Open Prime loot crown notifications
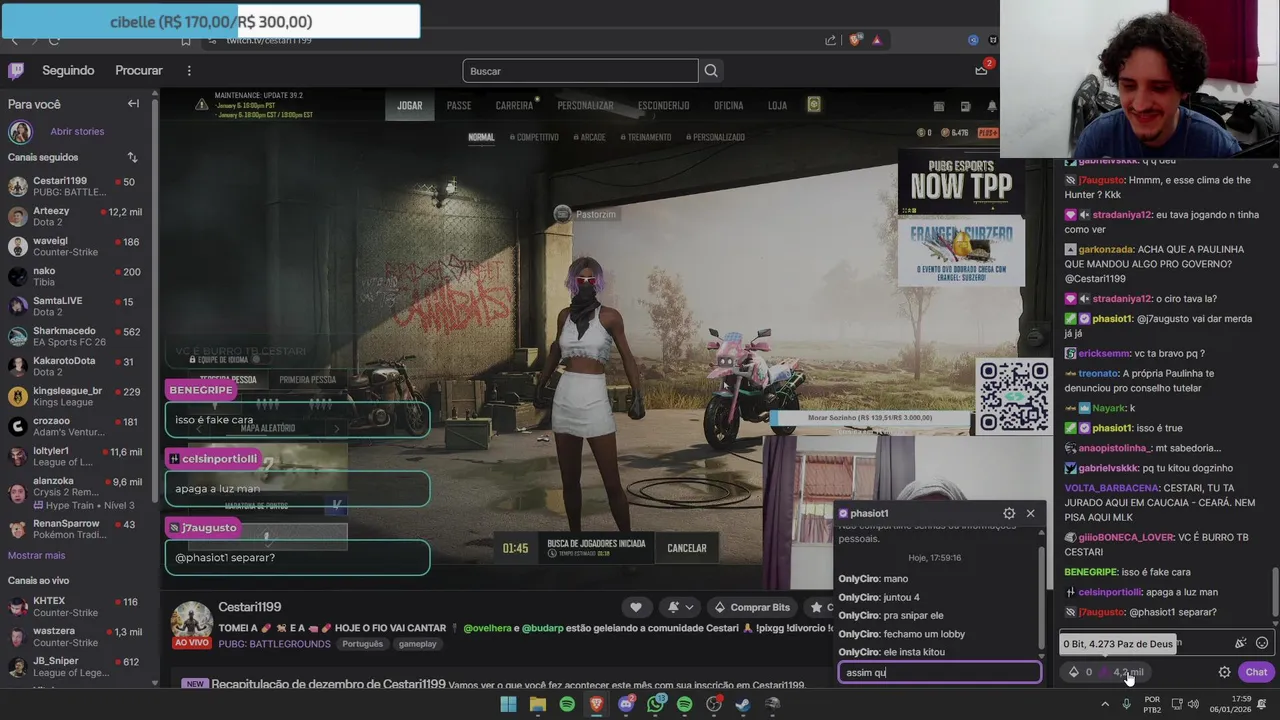 click(x=982, y=70)
